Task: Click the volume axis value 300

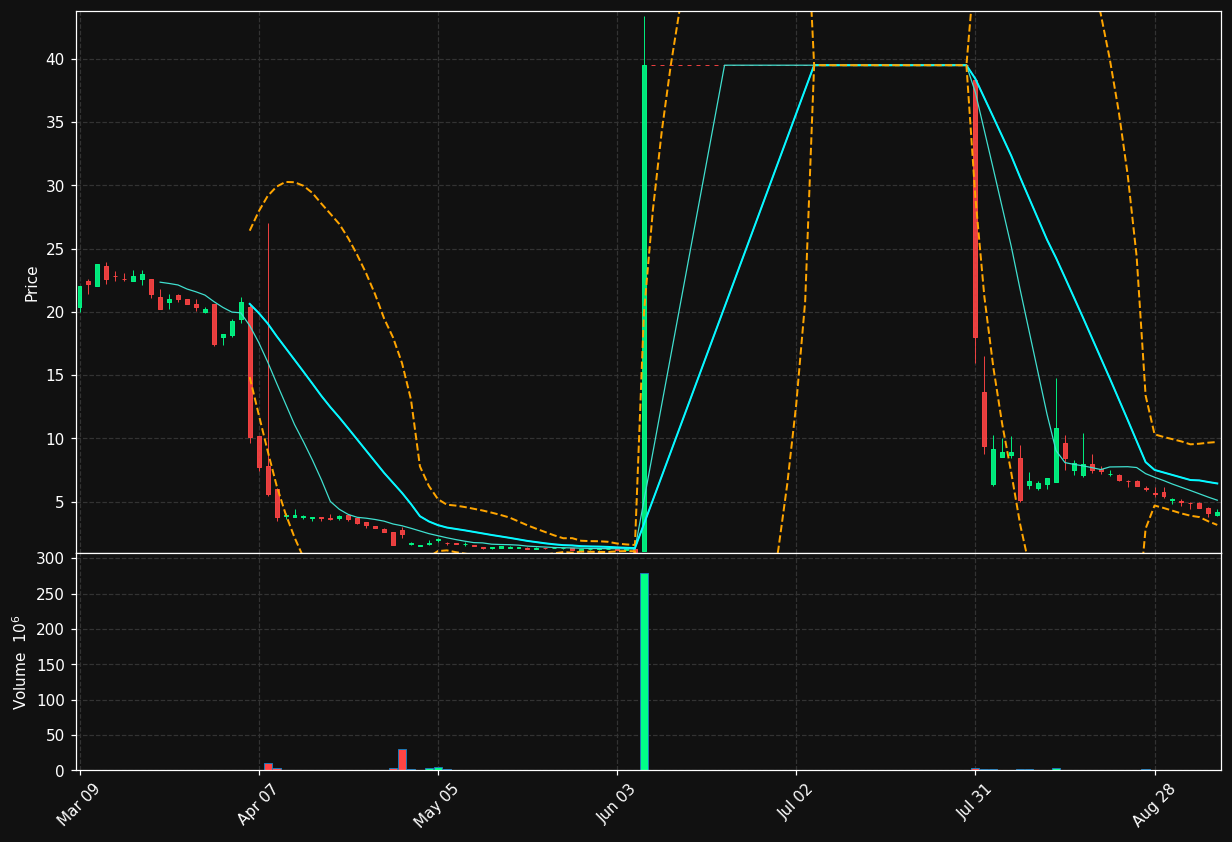Action: pos(50,558)
